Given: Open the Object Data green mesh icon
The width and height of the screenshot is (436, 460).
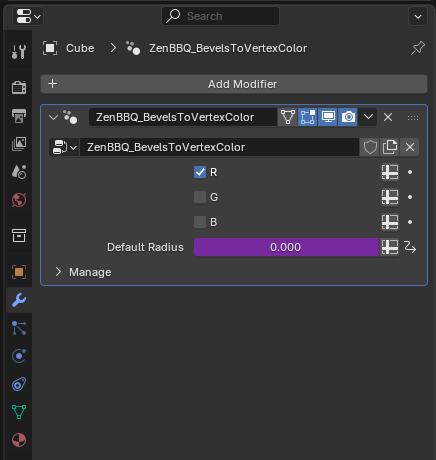Looking at the screenshot, I should pos(19,412).
